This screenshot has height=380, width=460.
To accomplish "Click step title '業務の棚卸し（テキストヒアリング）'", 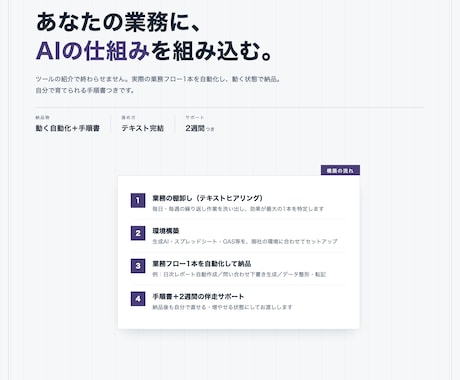I will [208, 198].
